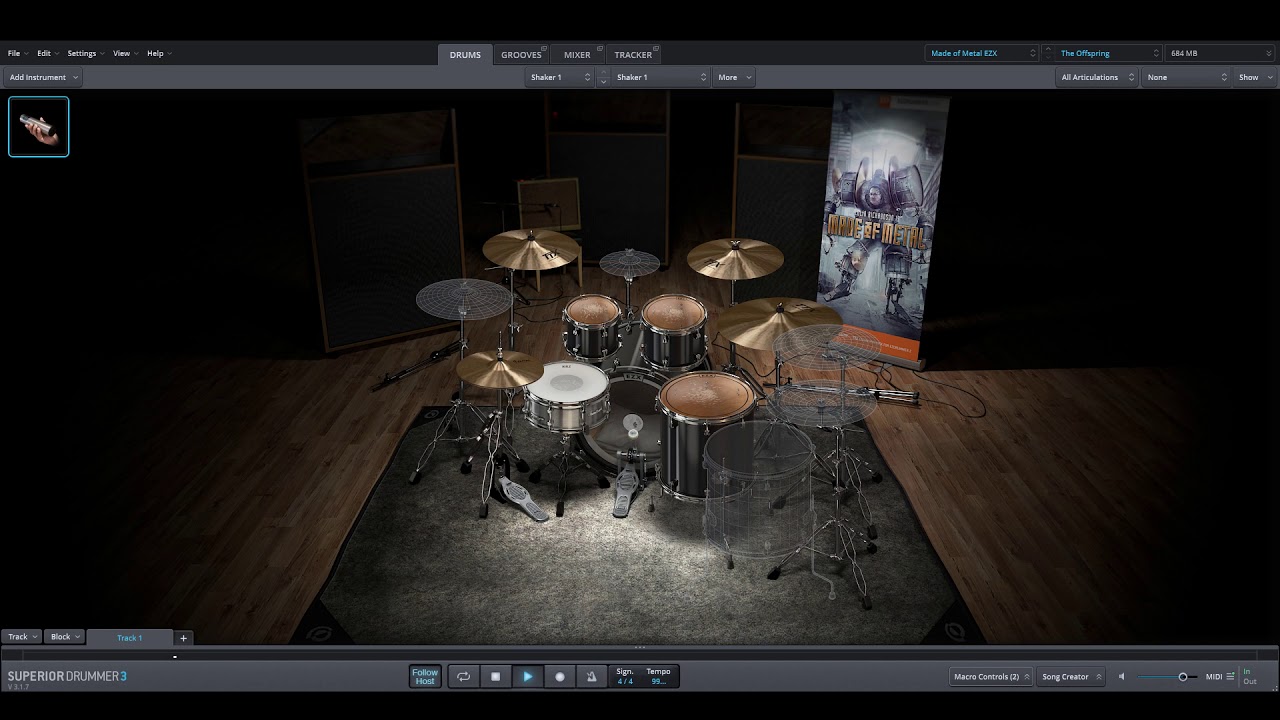Select the shaker instrument thumbnail

(x=39, y=127)
